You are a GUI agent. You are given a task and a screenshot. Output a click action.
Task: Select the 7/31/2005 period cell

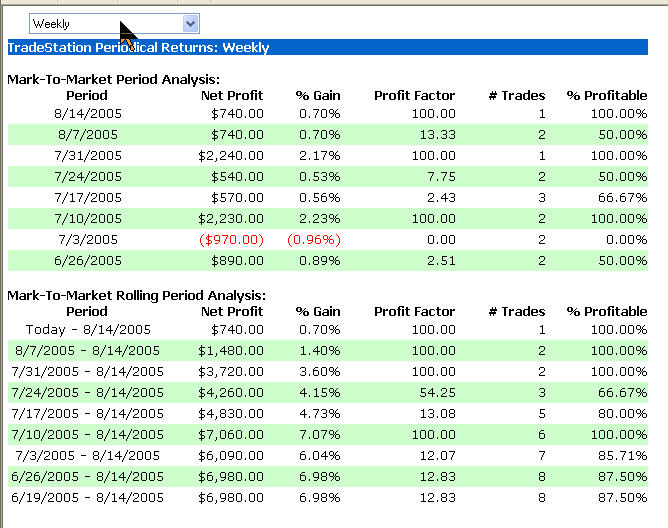(x=88, y=156)
